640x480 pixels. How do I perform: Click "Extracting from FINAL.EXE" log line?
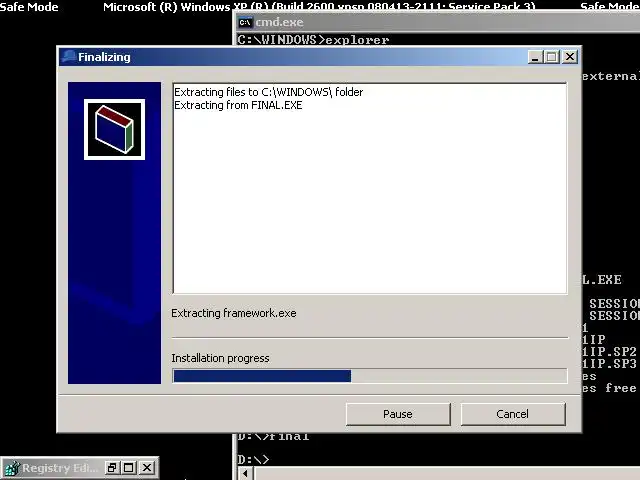click(238, 105)
